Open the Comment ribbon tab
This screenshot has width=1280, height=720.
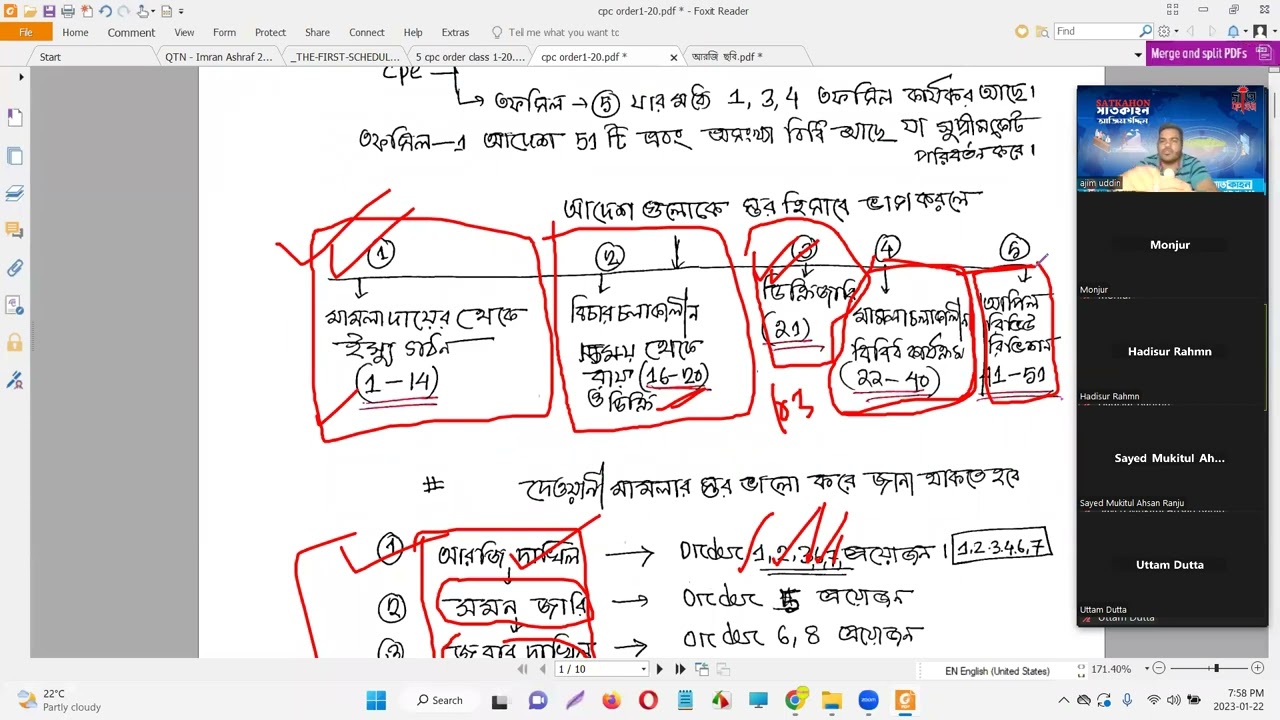point(131,32)
